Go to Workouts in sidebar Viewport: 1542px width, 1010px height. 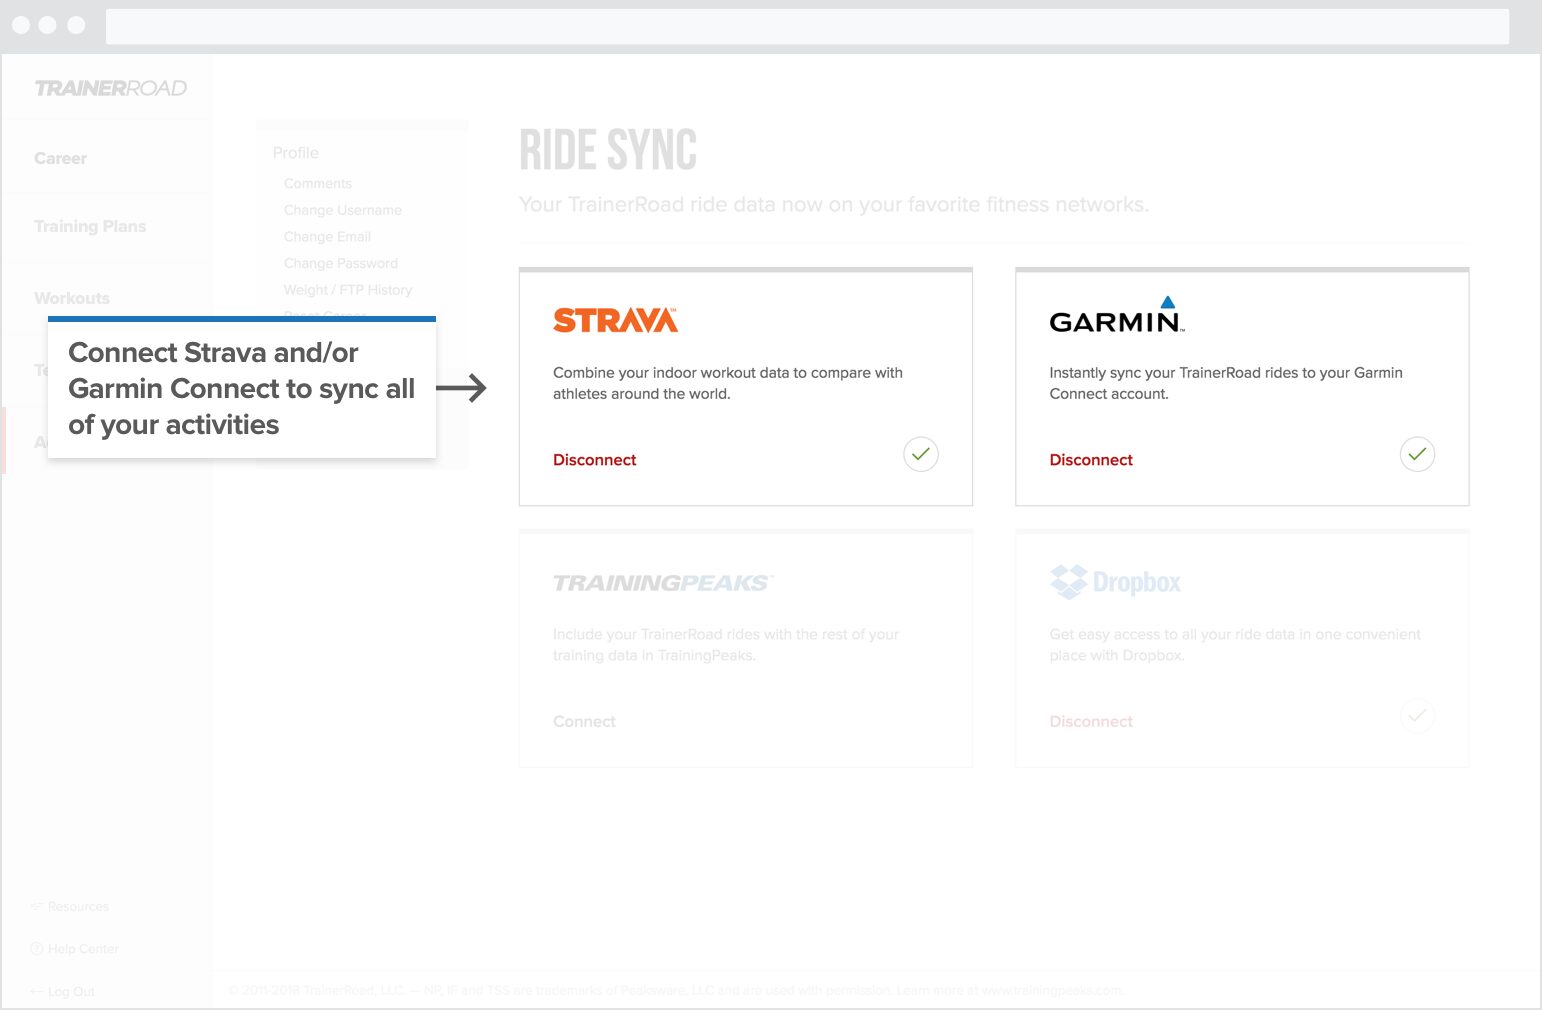pyautogui.click(x=72, y=298)
